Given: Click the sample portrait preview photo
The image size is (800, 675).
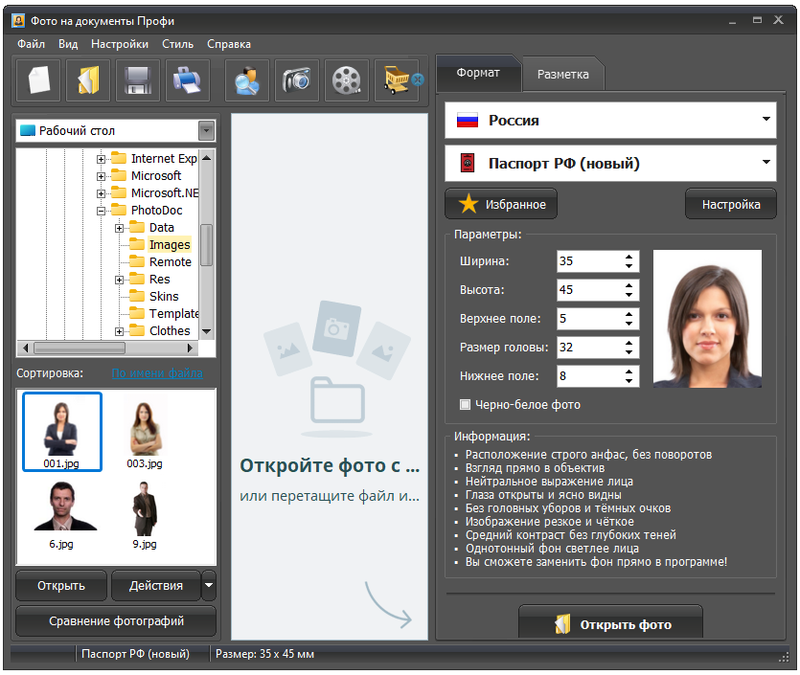Looking at the screenshot, I should click(708, 318).
